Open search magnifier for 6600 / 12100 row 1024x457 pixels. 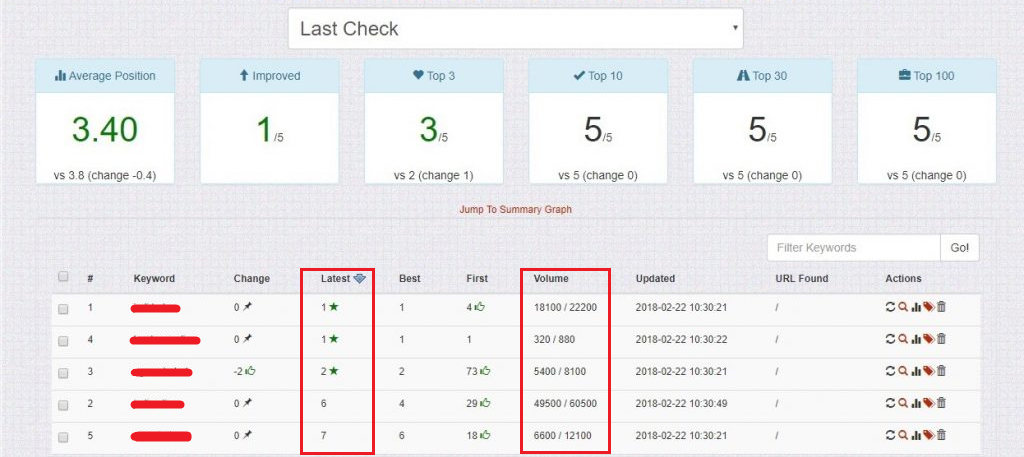tap(903, 435)
